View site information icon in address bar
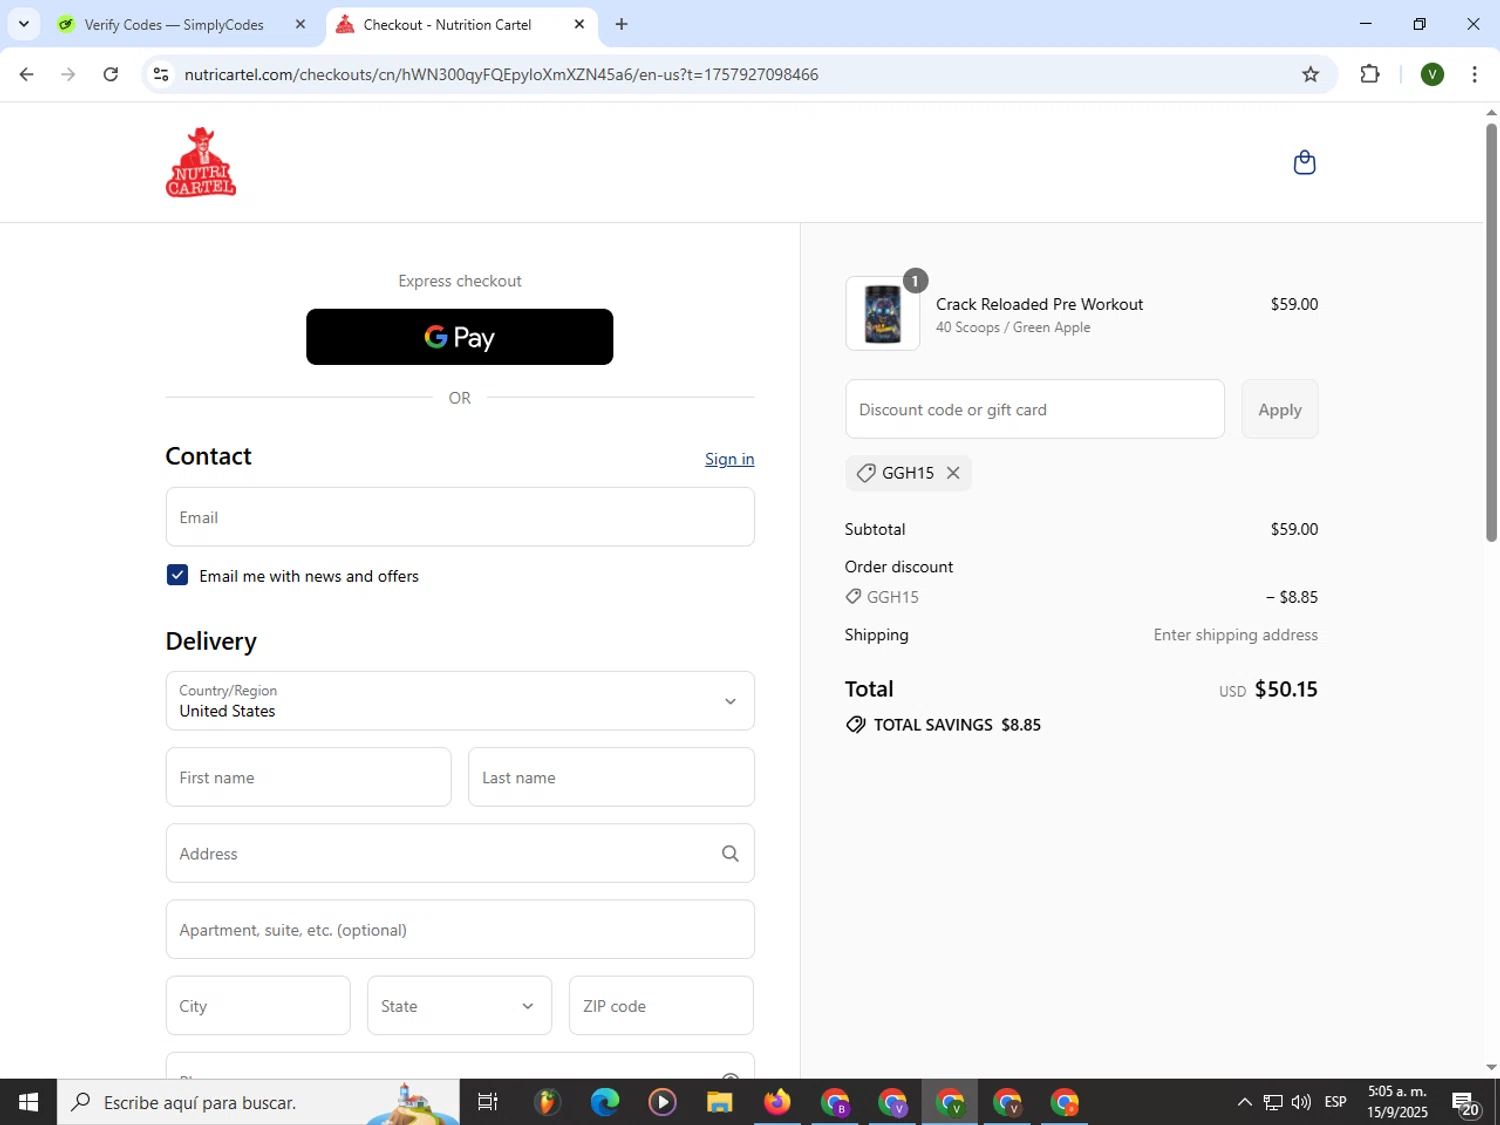This screenshot has height=1125, width=1500. 161,74
